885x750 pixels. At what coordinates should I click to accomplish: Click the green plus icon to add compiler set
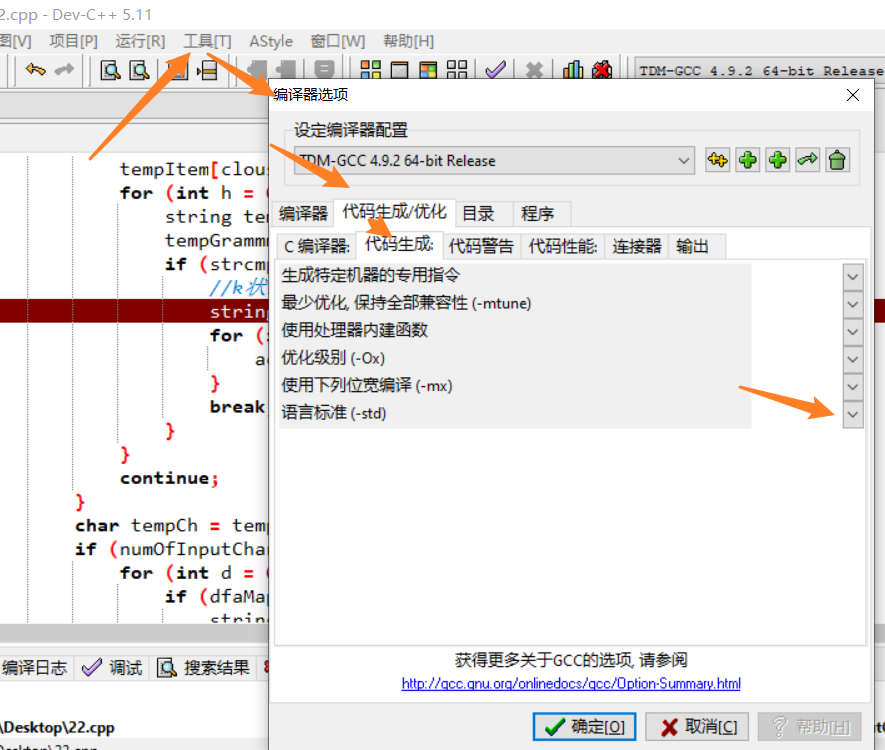point(747,160)
